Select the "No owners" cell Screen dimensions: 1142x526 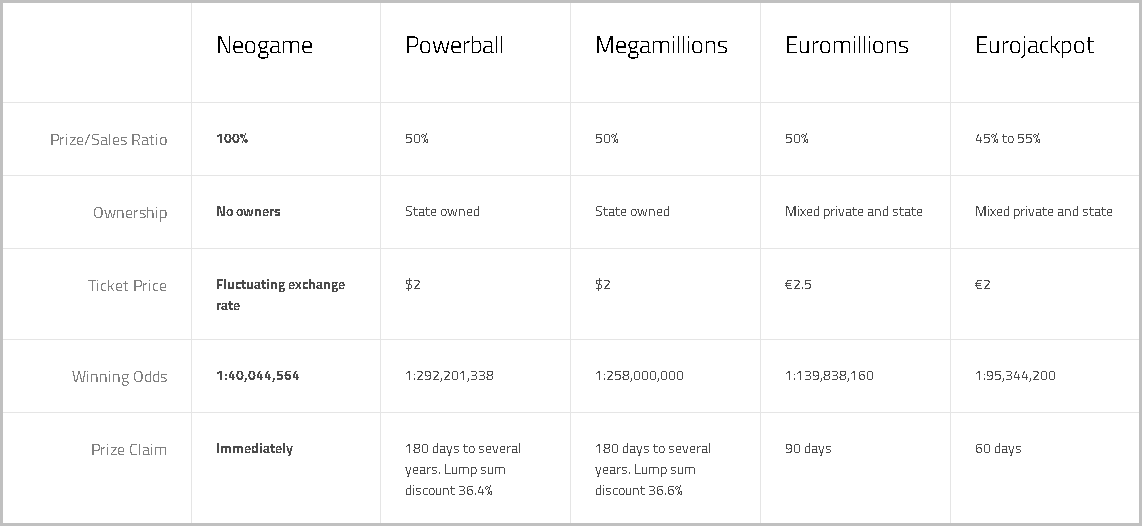click(248, 211)
